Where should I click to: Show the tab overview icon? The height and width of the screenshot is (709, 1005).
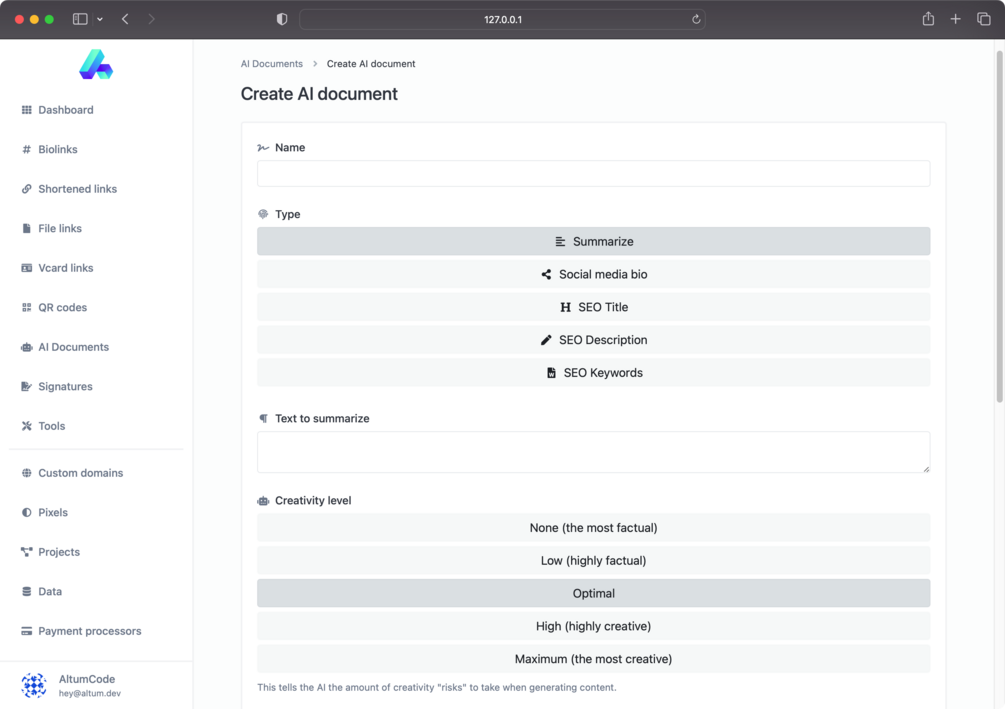(984, 19)
